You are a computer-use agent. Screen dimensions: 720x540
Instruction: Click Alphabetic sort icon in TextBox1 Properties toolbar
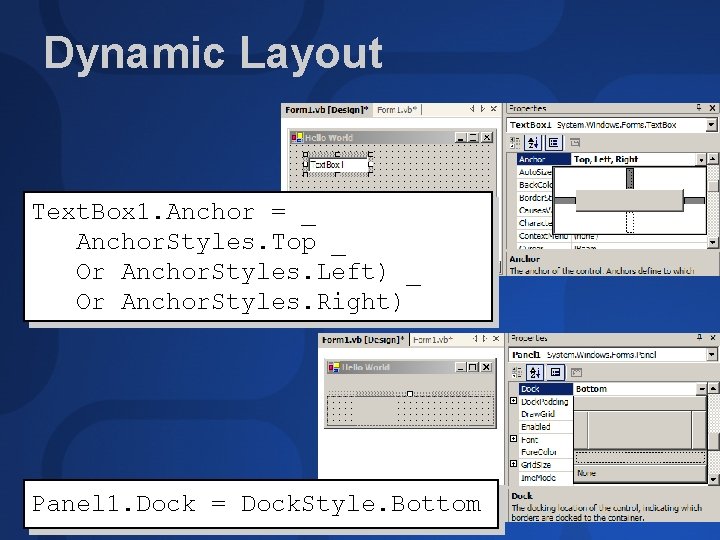(533, 142)
